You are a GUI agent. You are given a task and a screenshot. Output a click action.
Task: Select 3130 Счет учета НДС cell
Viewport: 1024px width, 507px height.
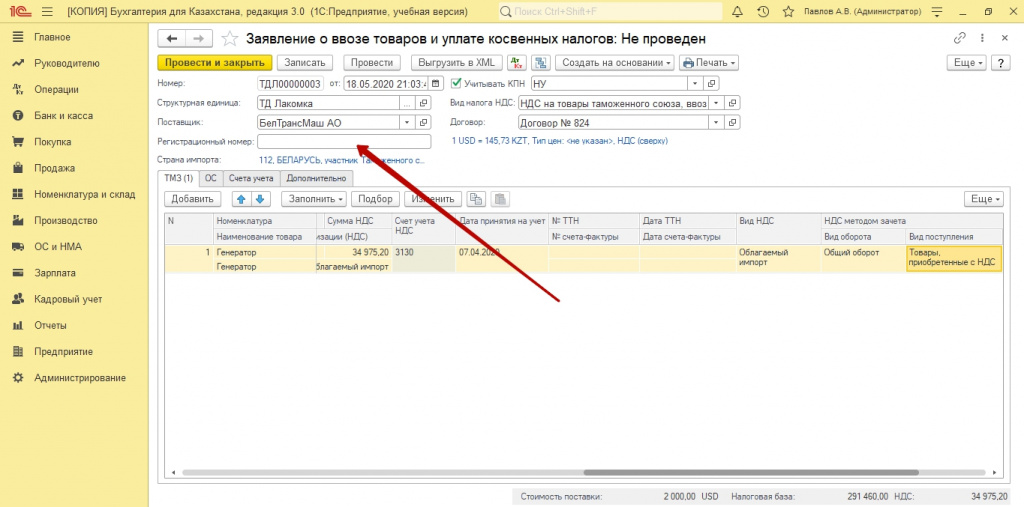(424, 258)
